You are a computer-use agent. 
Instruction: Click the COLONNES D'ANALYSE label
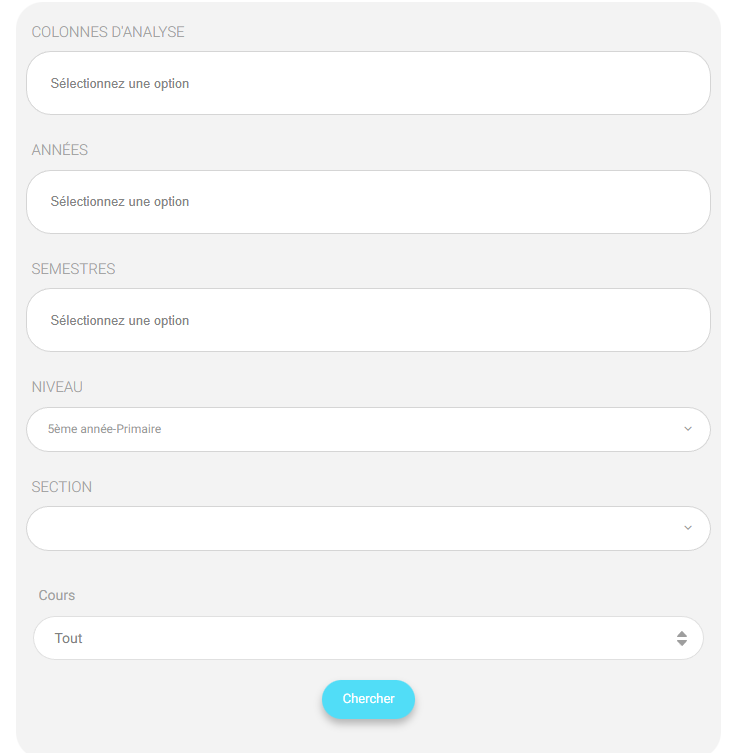[108, 32]
